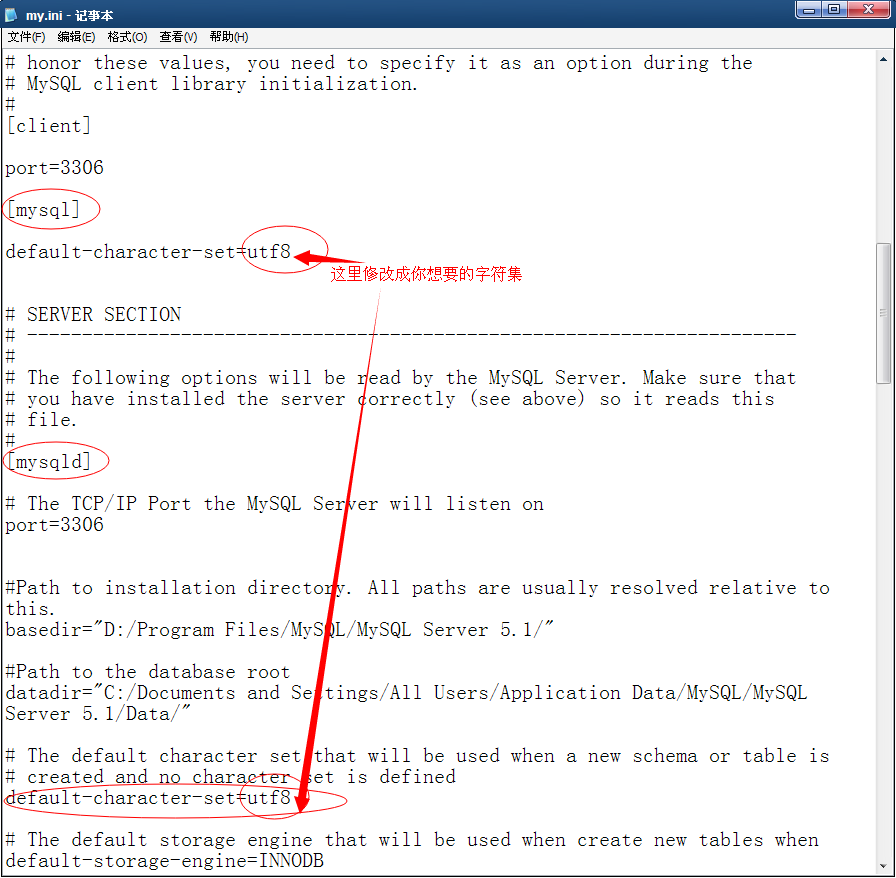Click '# The following options will be' line
Screen dimensions: 896x878
(401, 378)
